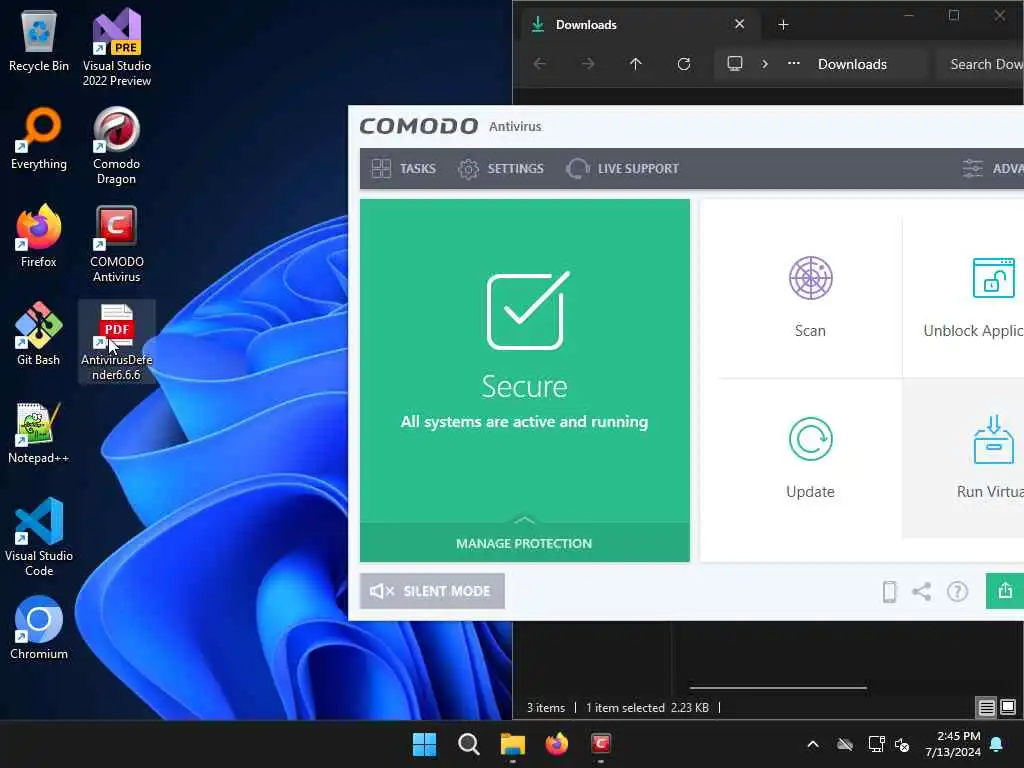Click '1 item selected 2.23 KB' status
The width and height of the screenshot is (1024, 768).
(x=647, y=707)
